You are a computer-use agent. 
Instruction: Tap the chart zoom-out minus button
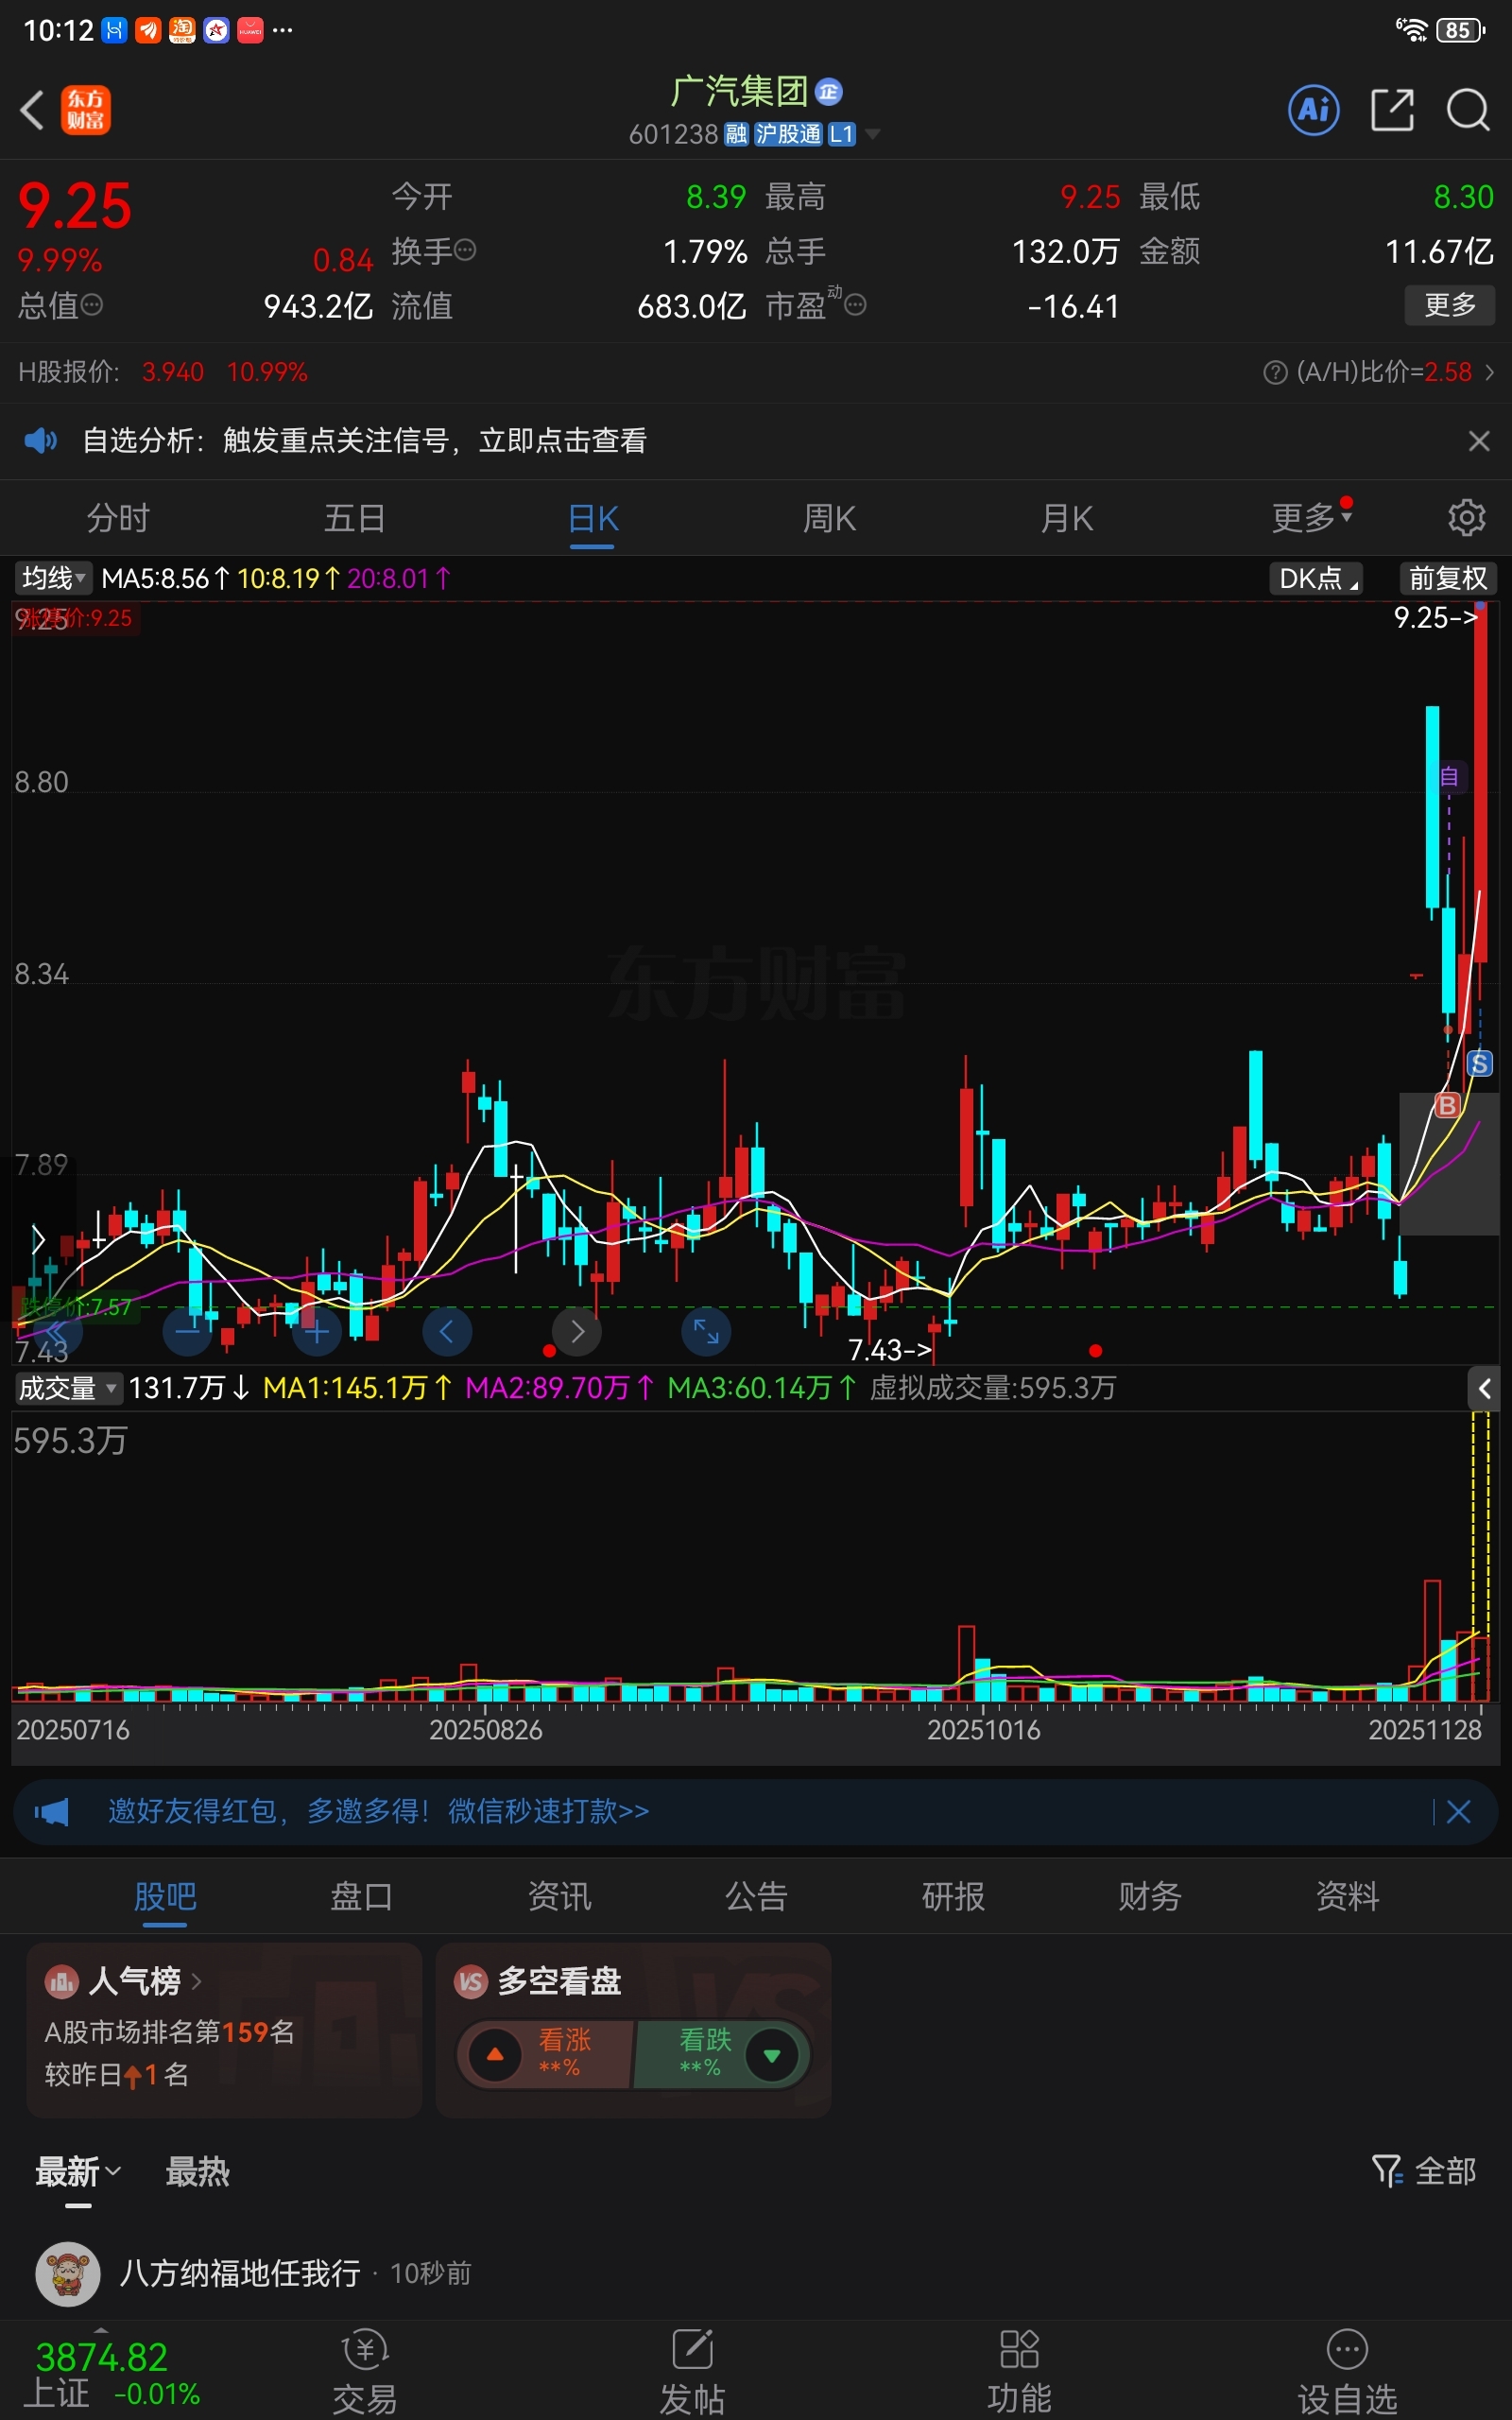coord(187,1331)
